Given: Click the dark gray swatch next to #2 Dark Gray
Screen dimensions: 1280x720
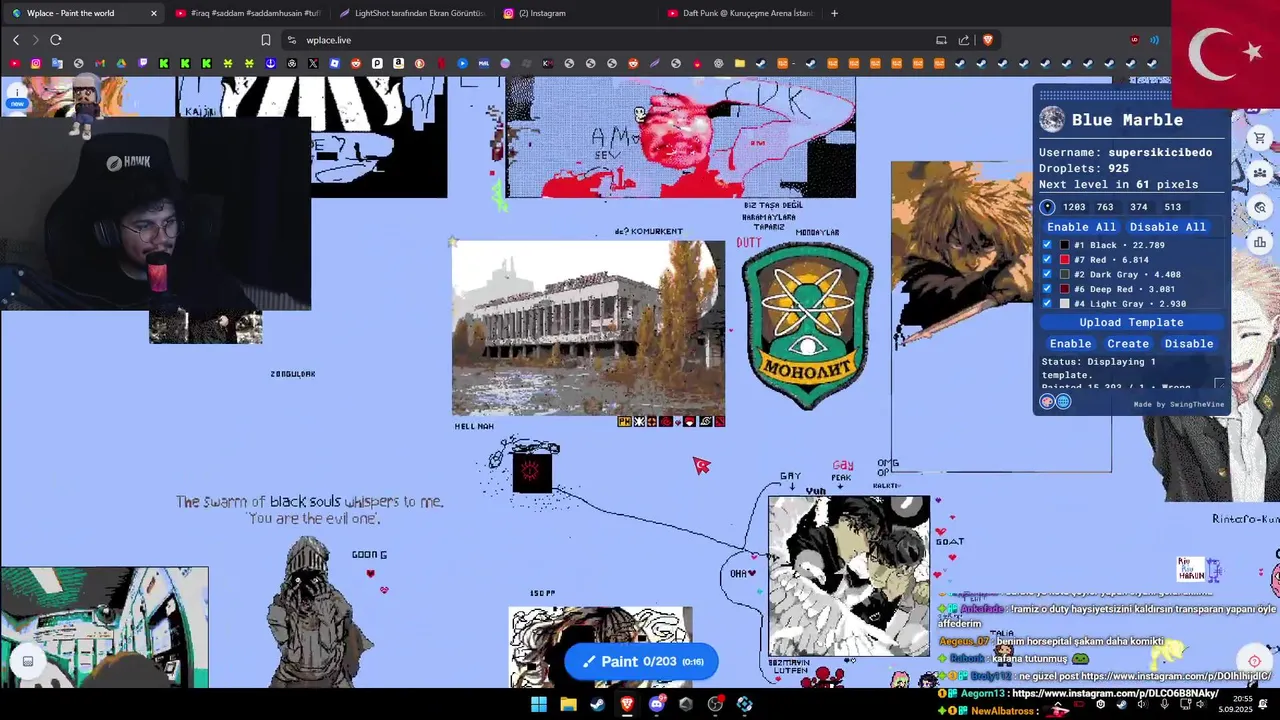Looking at the screenshot, I should coord(1065,274).
